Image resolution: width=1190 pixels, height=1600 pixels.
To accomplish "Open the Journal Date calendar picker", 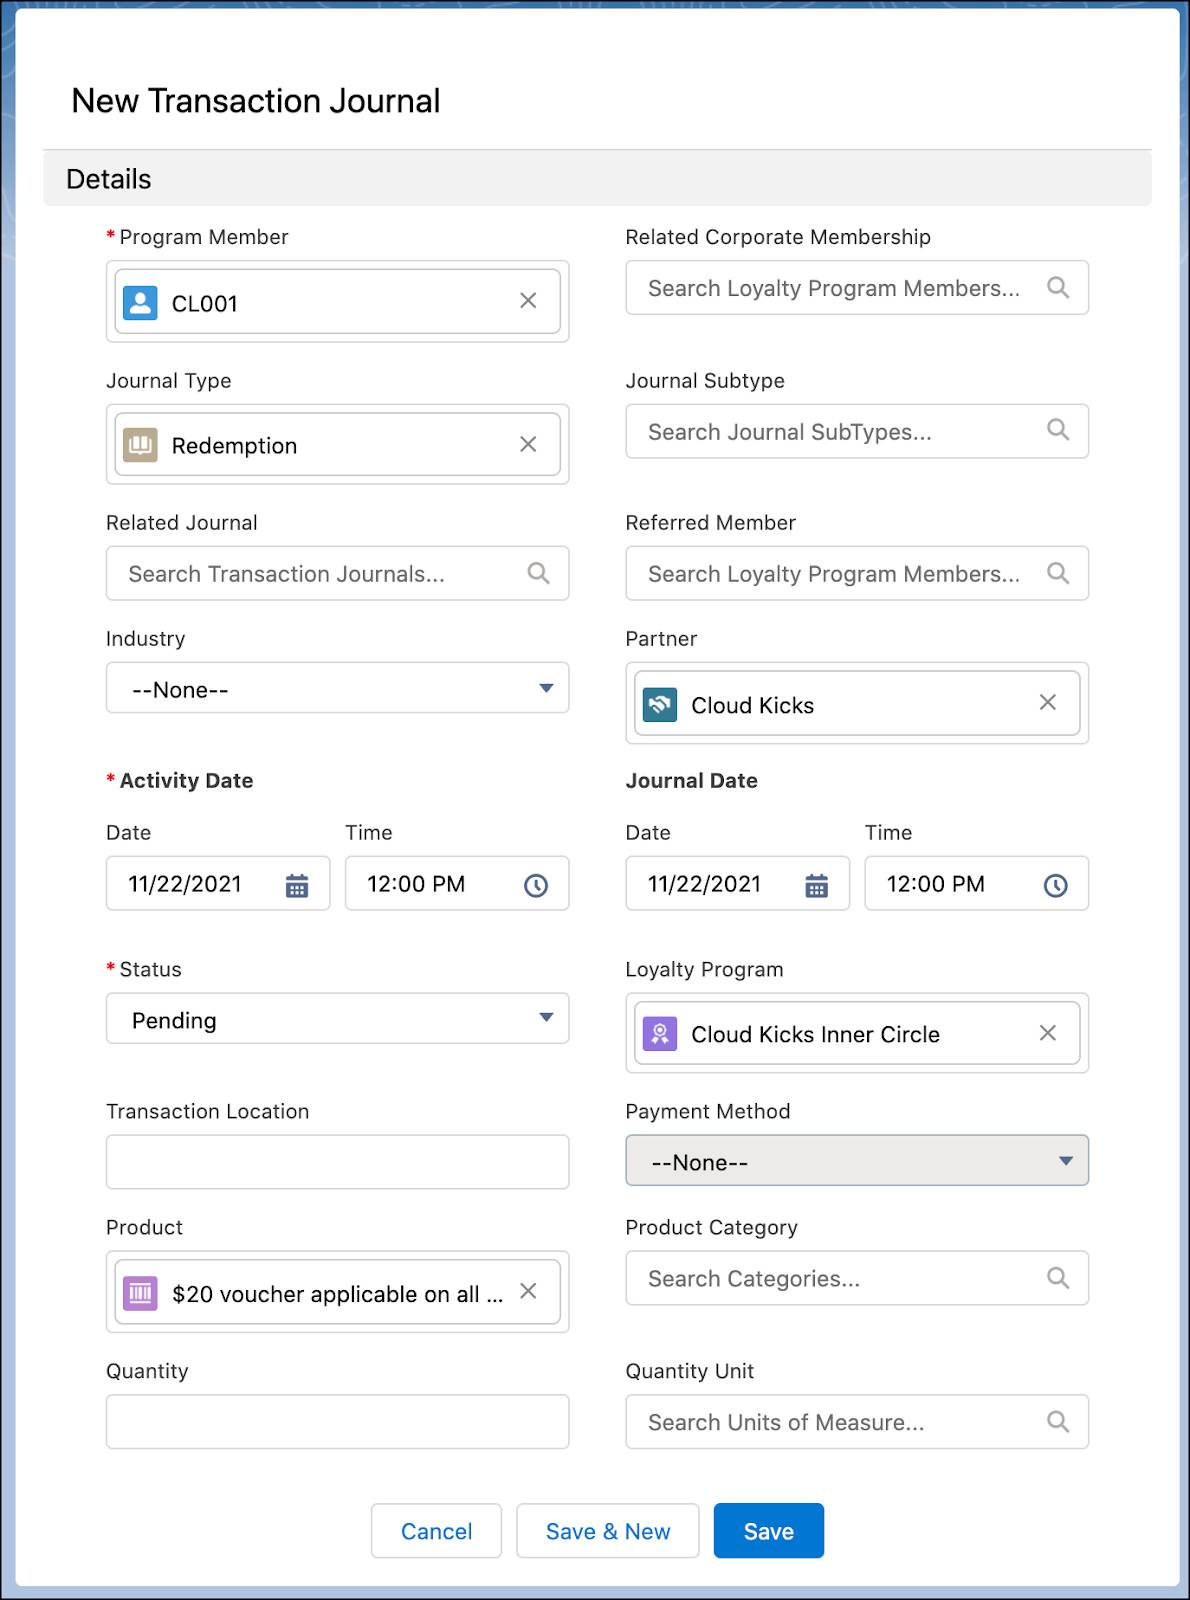I will 816,885.
